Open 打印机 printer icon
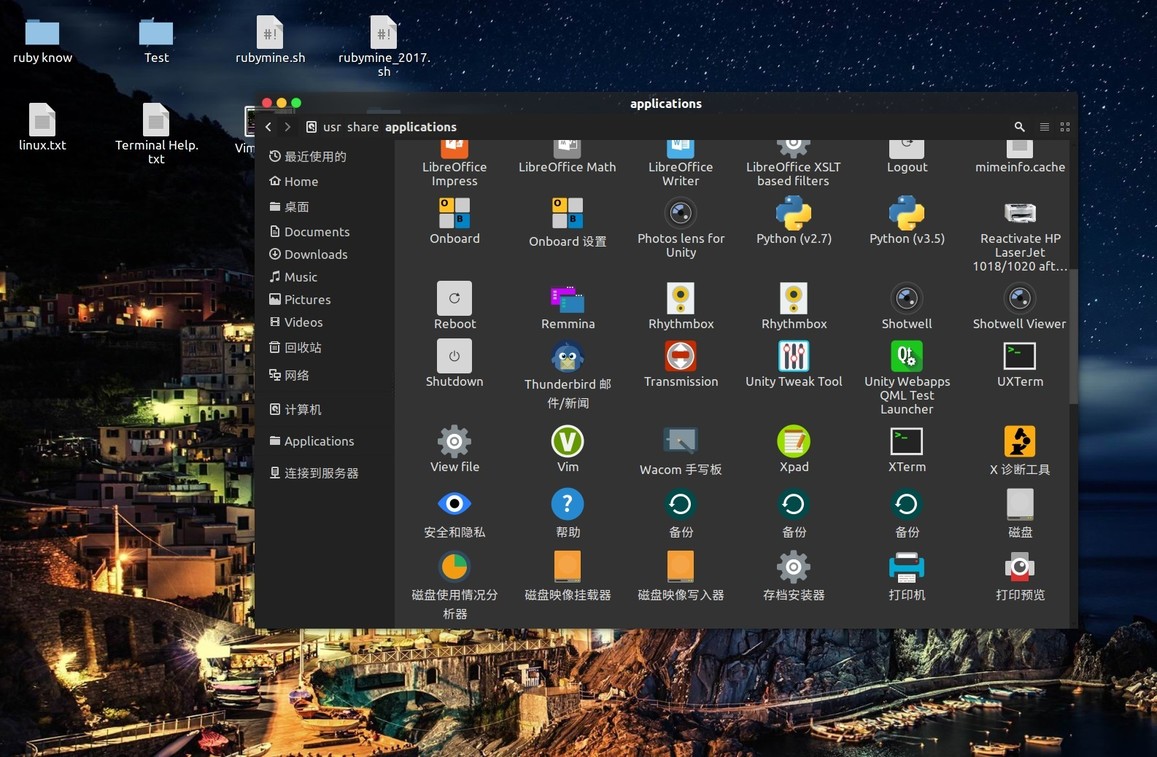This screenshot has width=1157, height=757. 907,567
